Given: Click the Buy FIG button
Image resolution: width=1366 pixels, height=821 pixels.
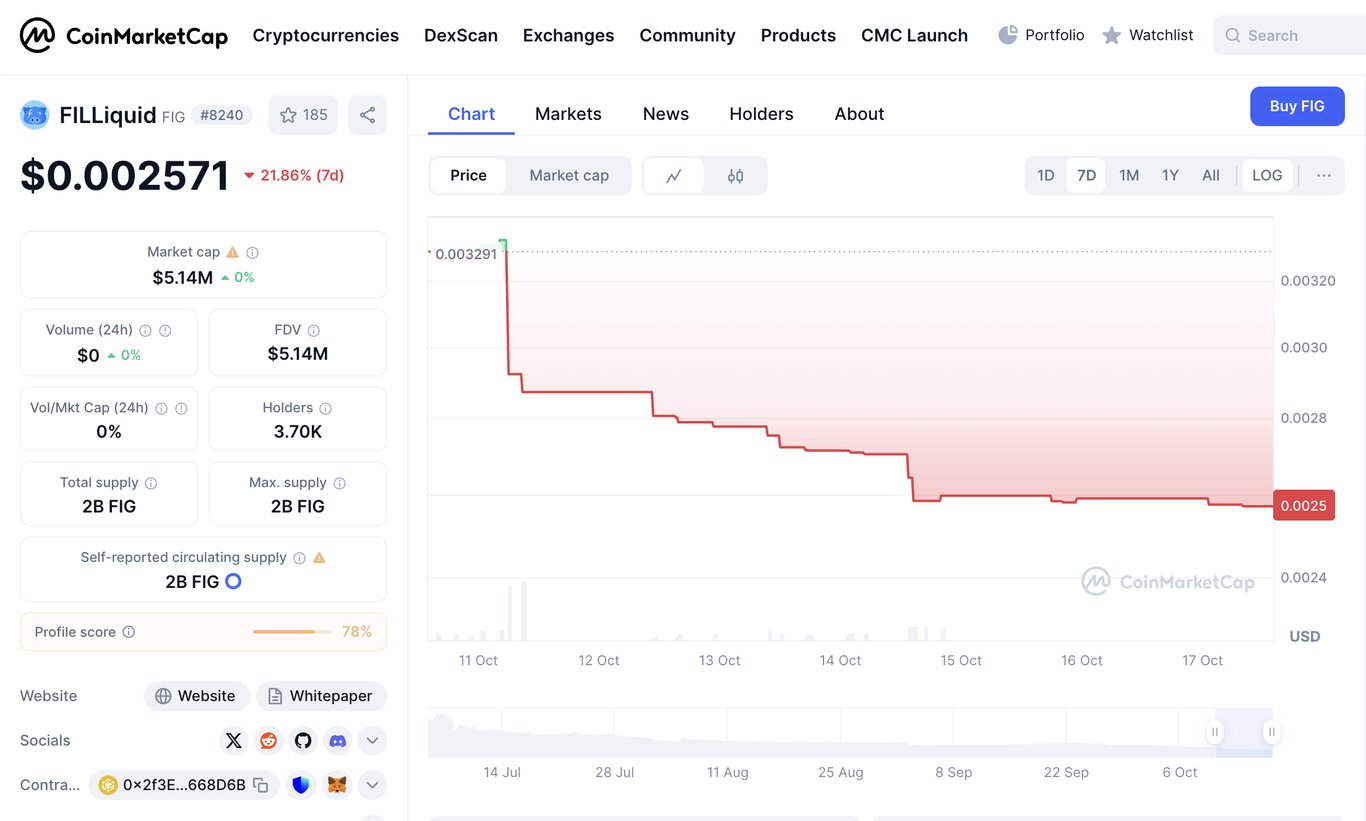Looking at the screenshot, I should pos(1296,106).
